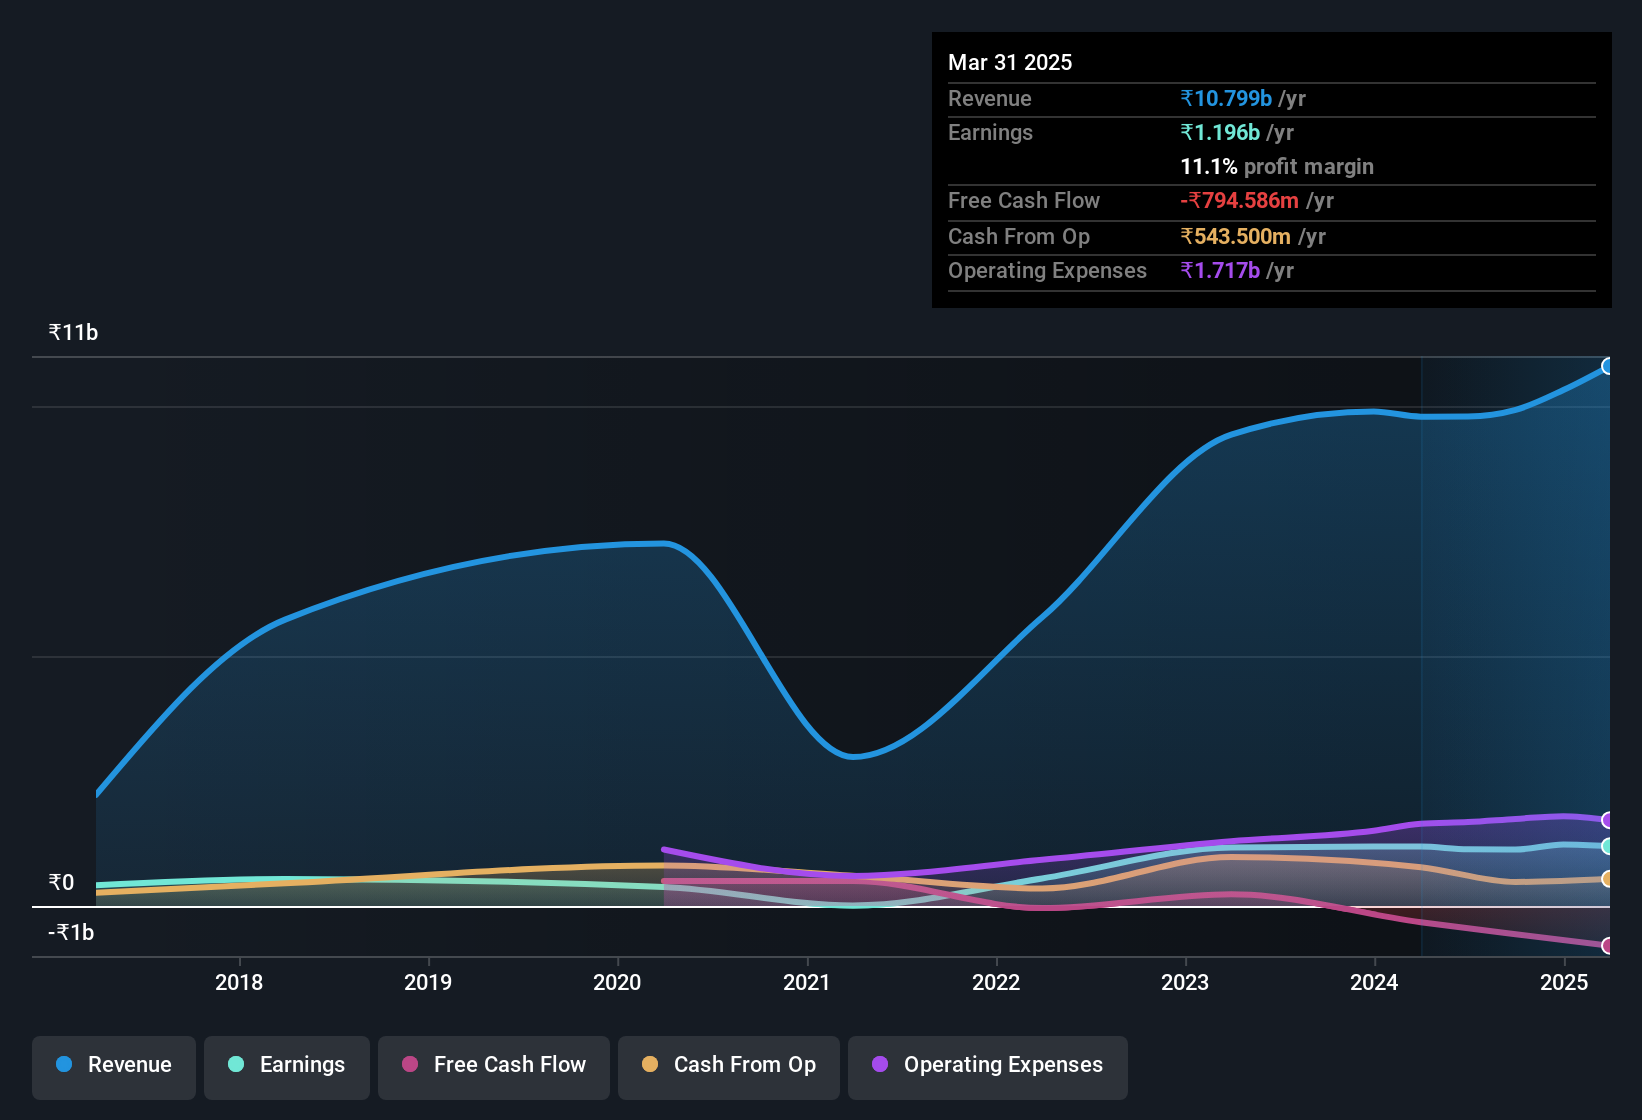
Task: Click the ₹543.500m cash from op value
Action: tap(1235, 237)
